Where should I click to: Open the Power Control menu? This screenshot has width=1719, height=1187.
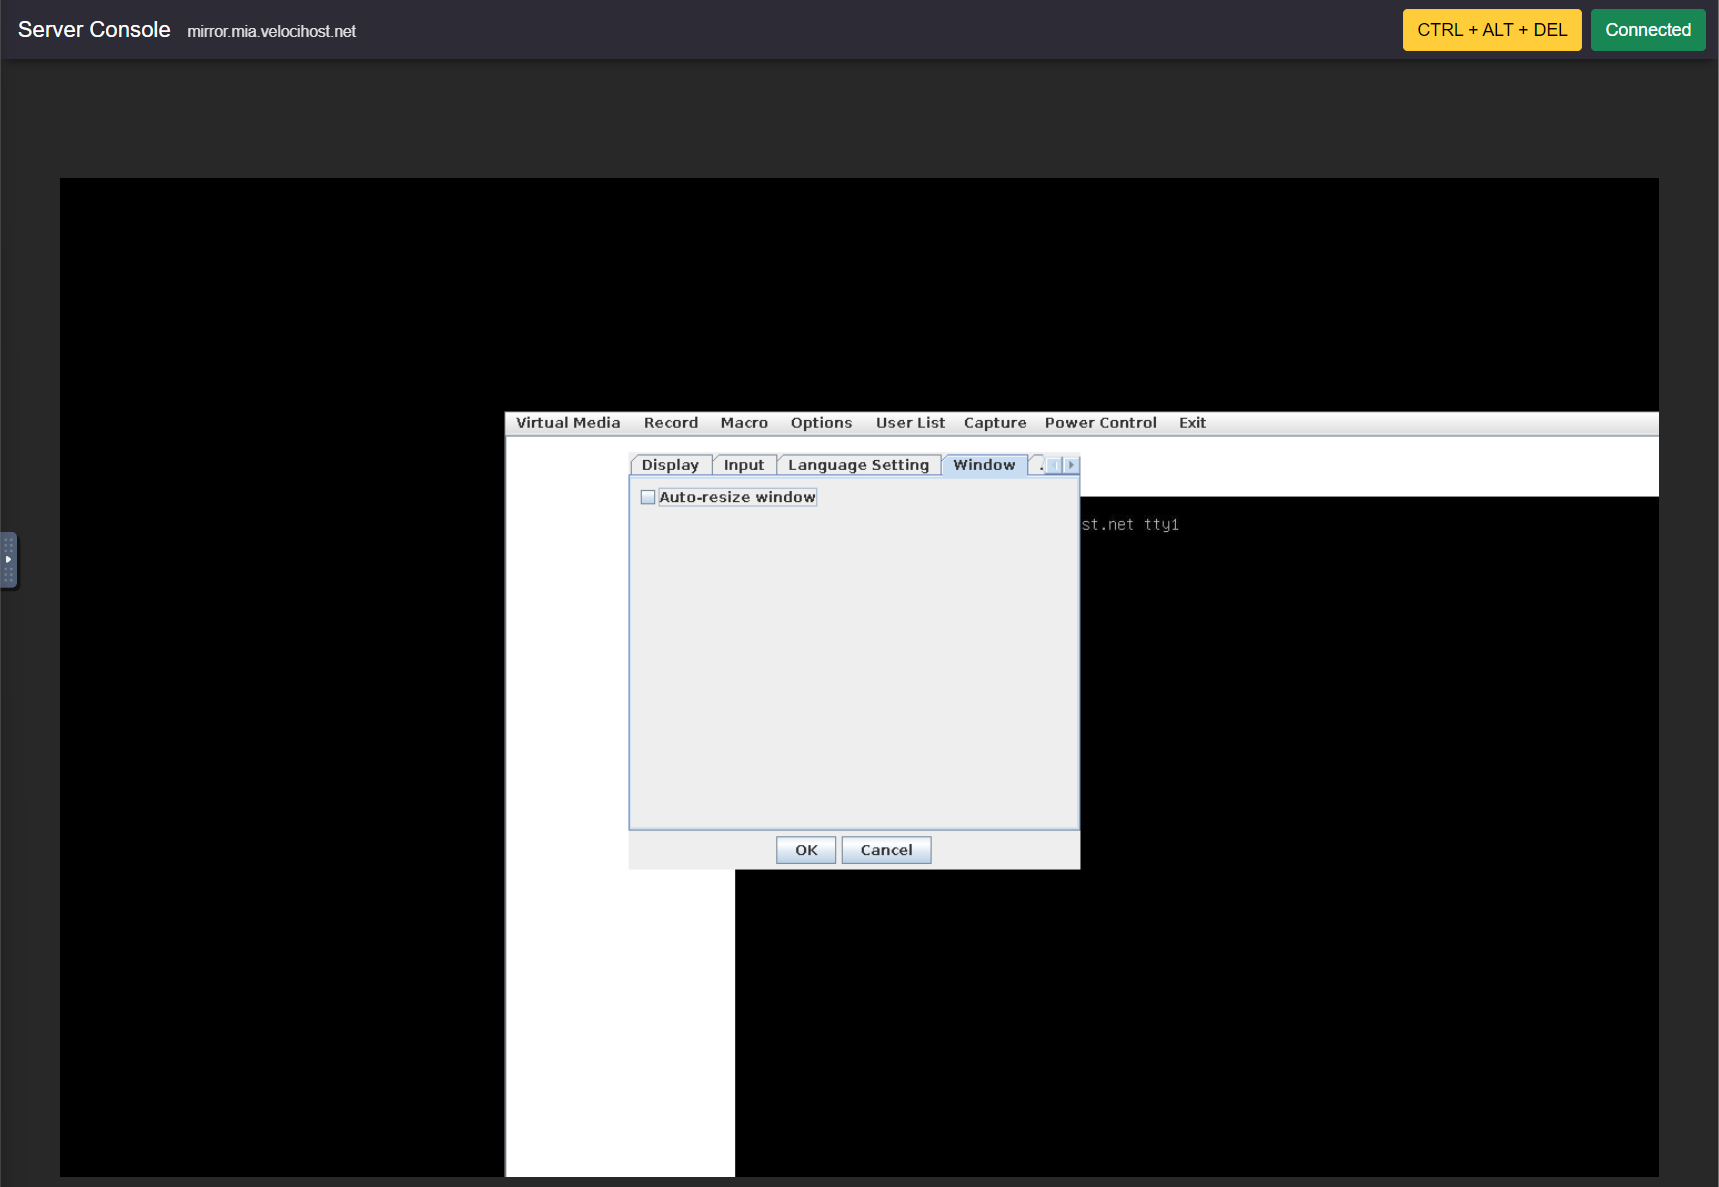[x=1100, y=422]
